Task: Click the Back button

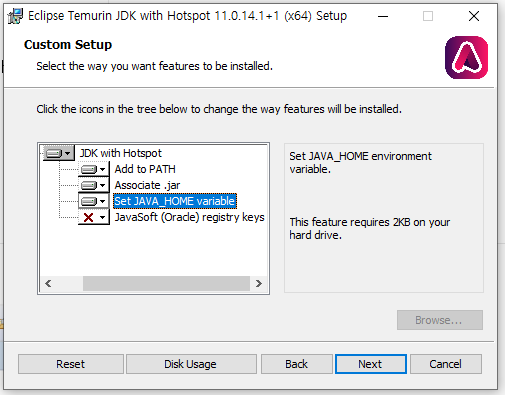Action: click(x=297, y=364)
